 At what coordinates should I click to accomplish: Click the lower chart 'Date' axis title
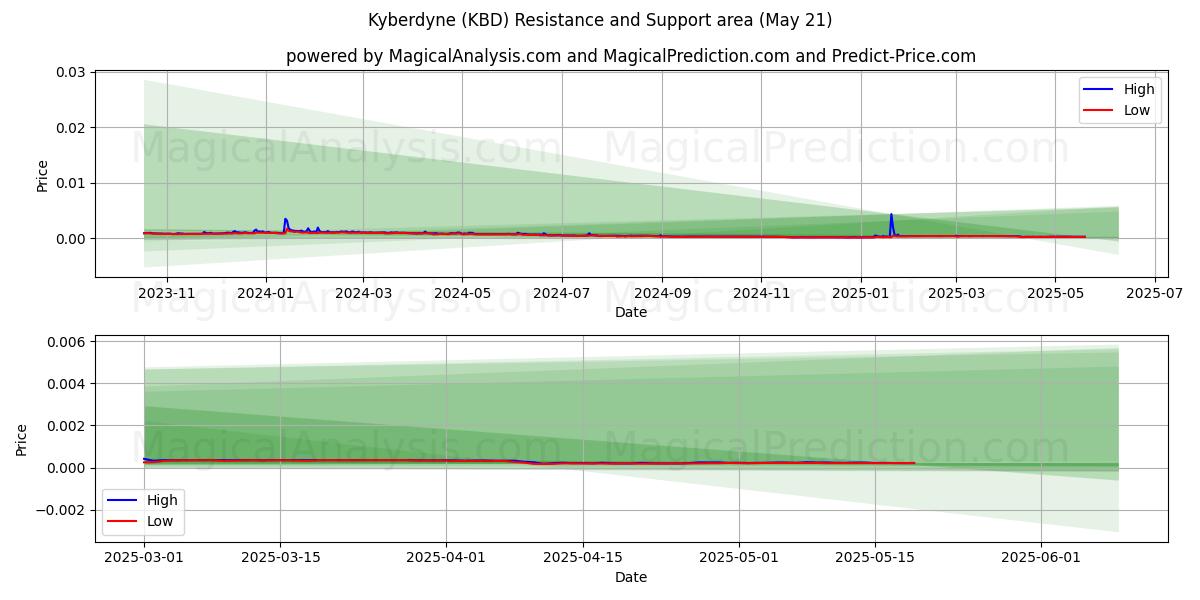(x=631, y=577)
